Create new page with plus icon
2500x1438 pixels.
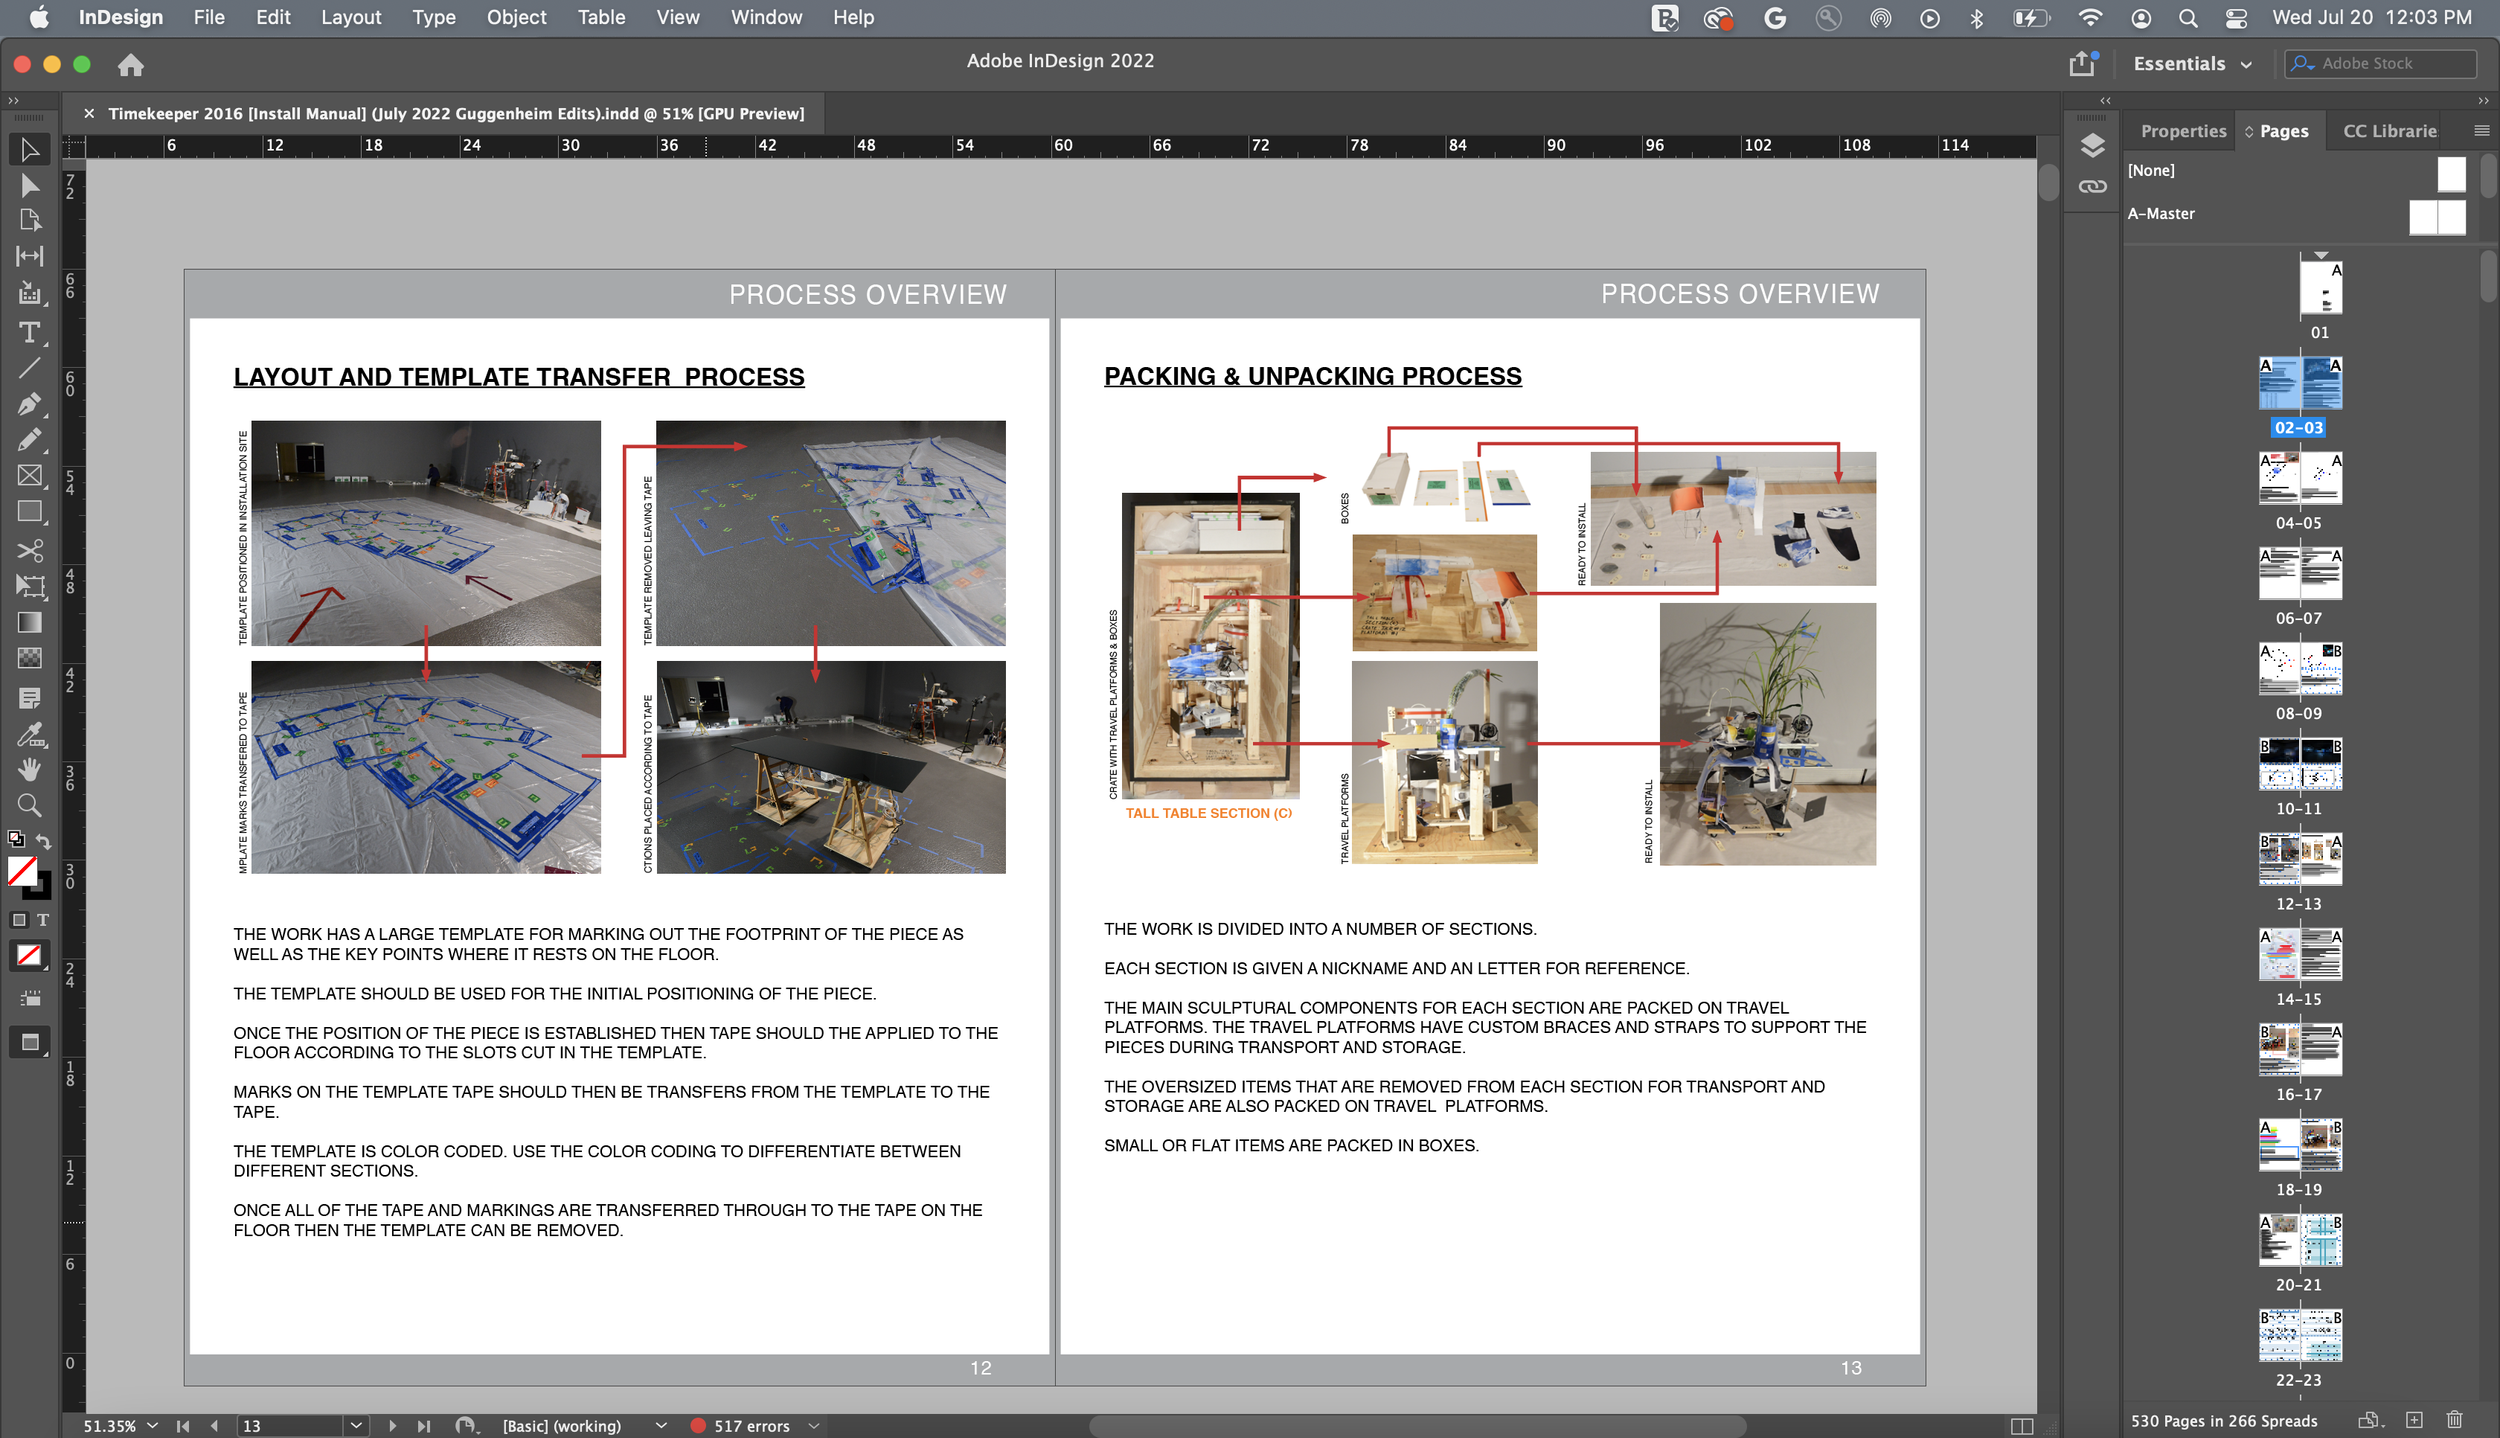tap(2414, 1420)
